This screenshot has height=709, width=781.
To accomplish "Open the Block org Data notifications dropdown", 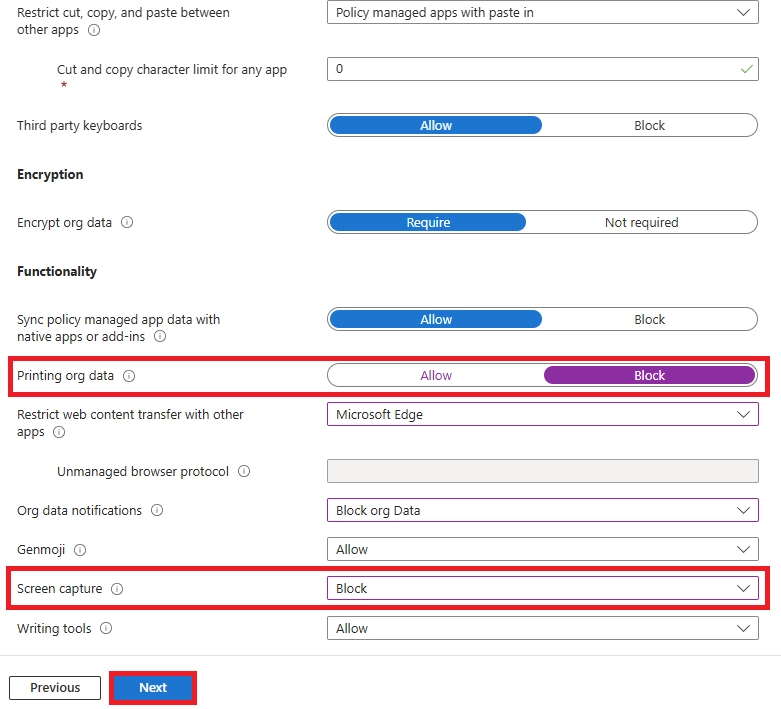I will pos(543,510).
